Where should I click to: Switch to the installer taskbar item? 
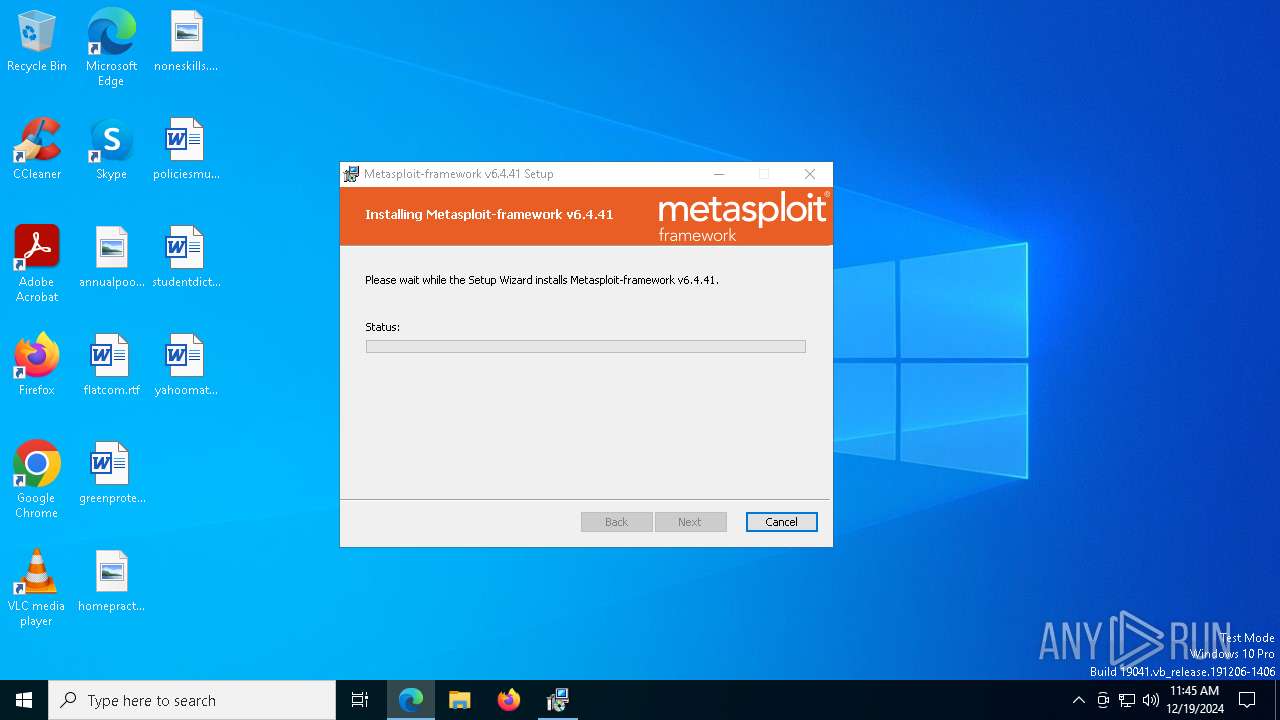[558, 700]
